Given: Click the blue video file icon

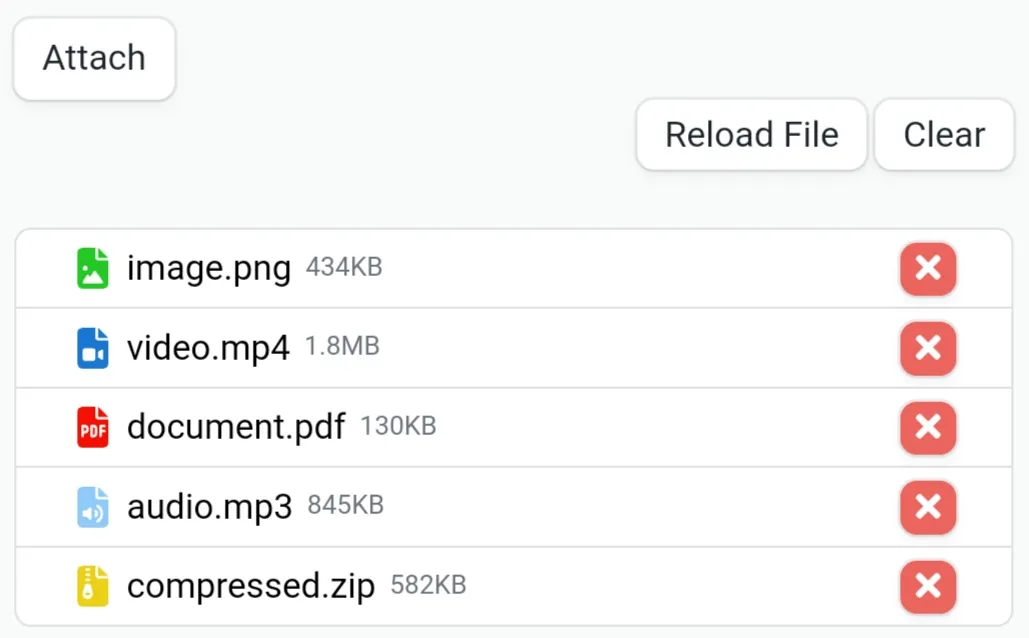Looking at the screenshot, I should coord(93,348).
